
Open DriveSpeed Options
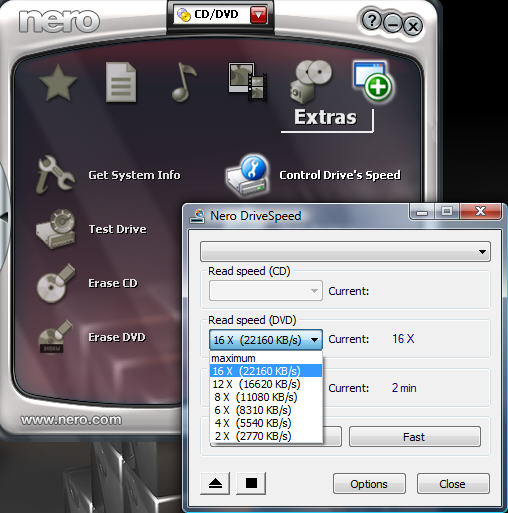point(369,484)
